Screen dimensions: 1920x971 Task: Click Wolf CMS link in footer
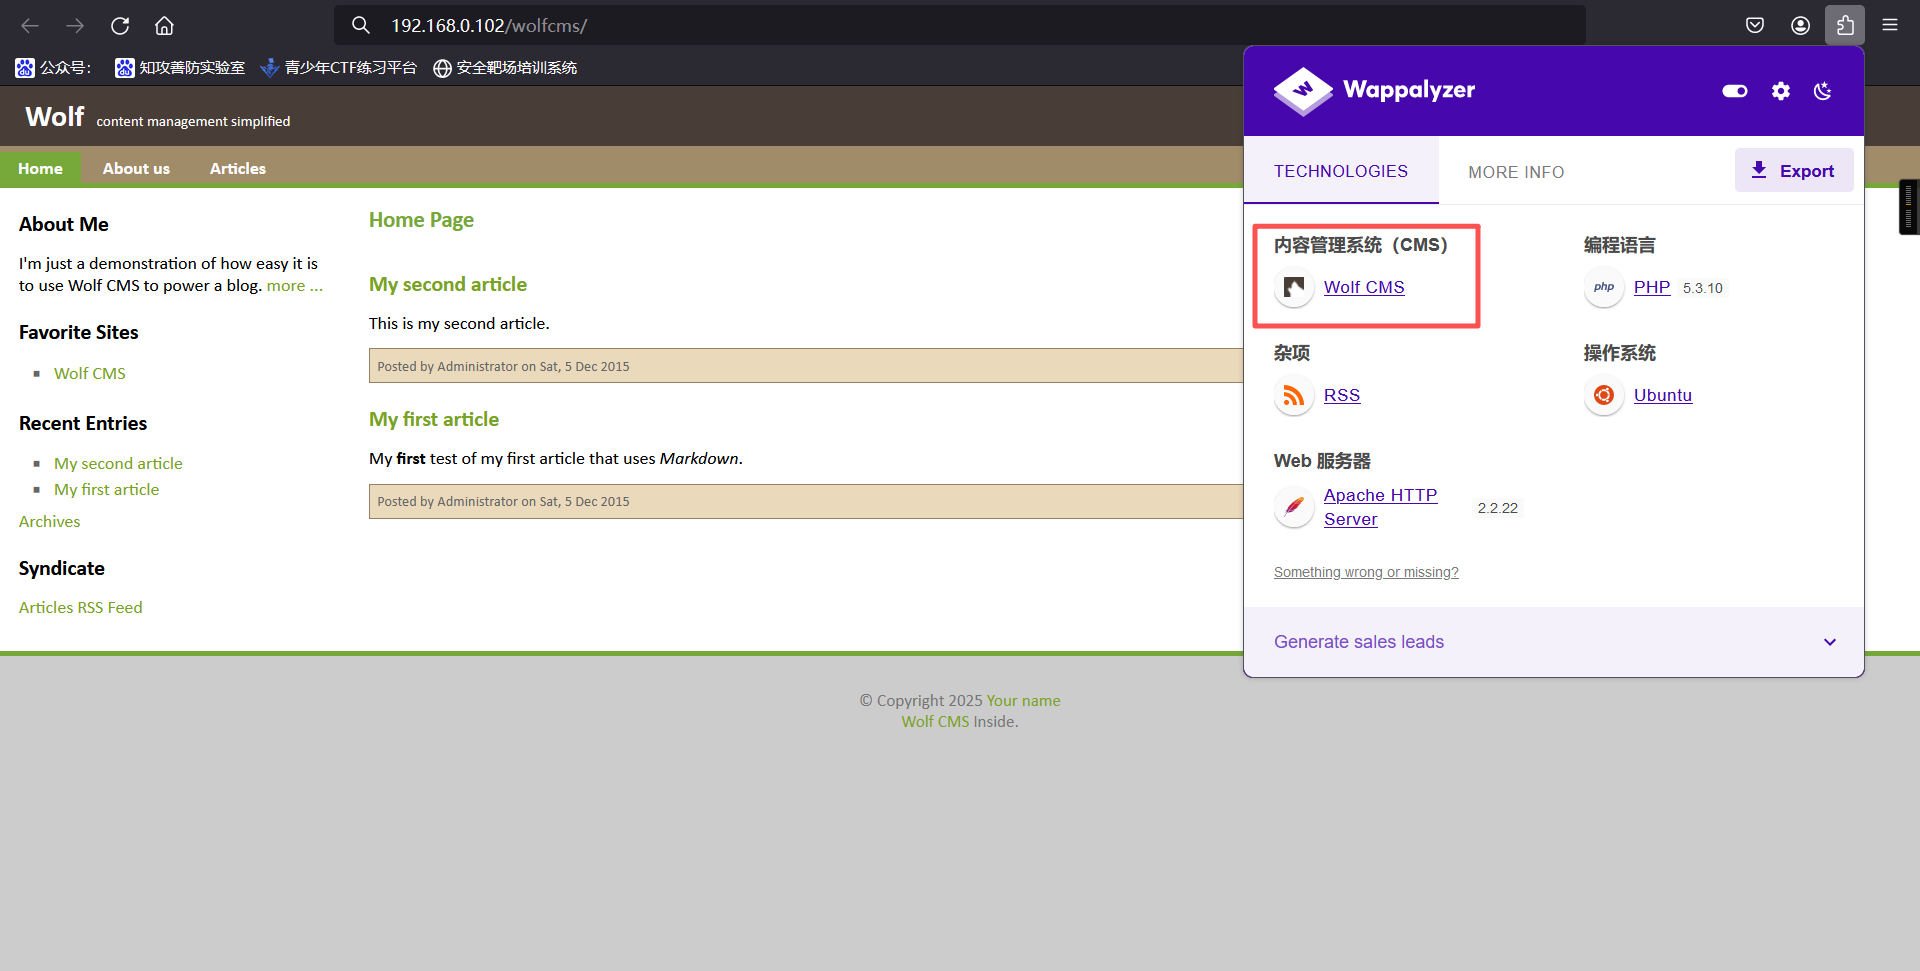[x=935, y=721]
